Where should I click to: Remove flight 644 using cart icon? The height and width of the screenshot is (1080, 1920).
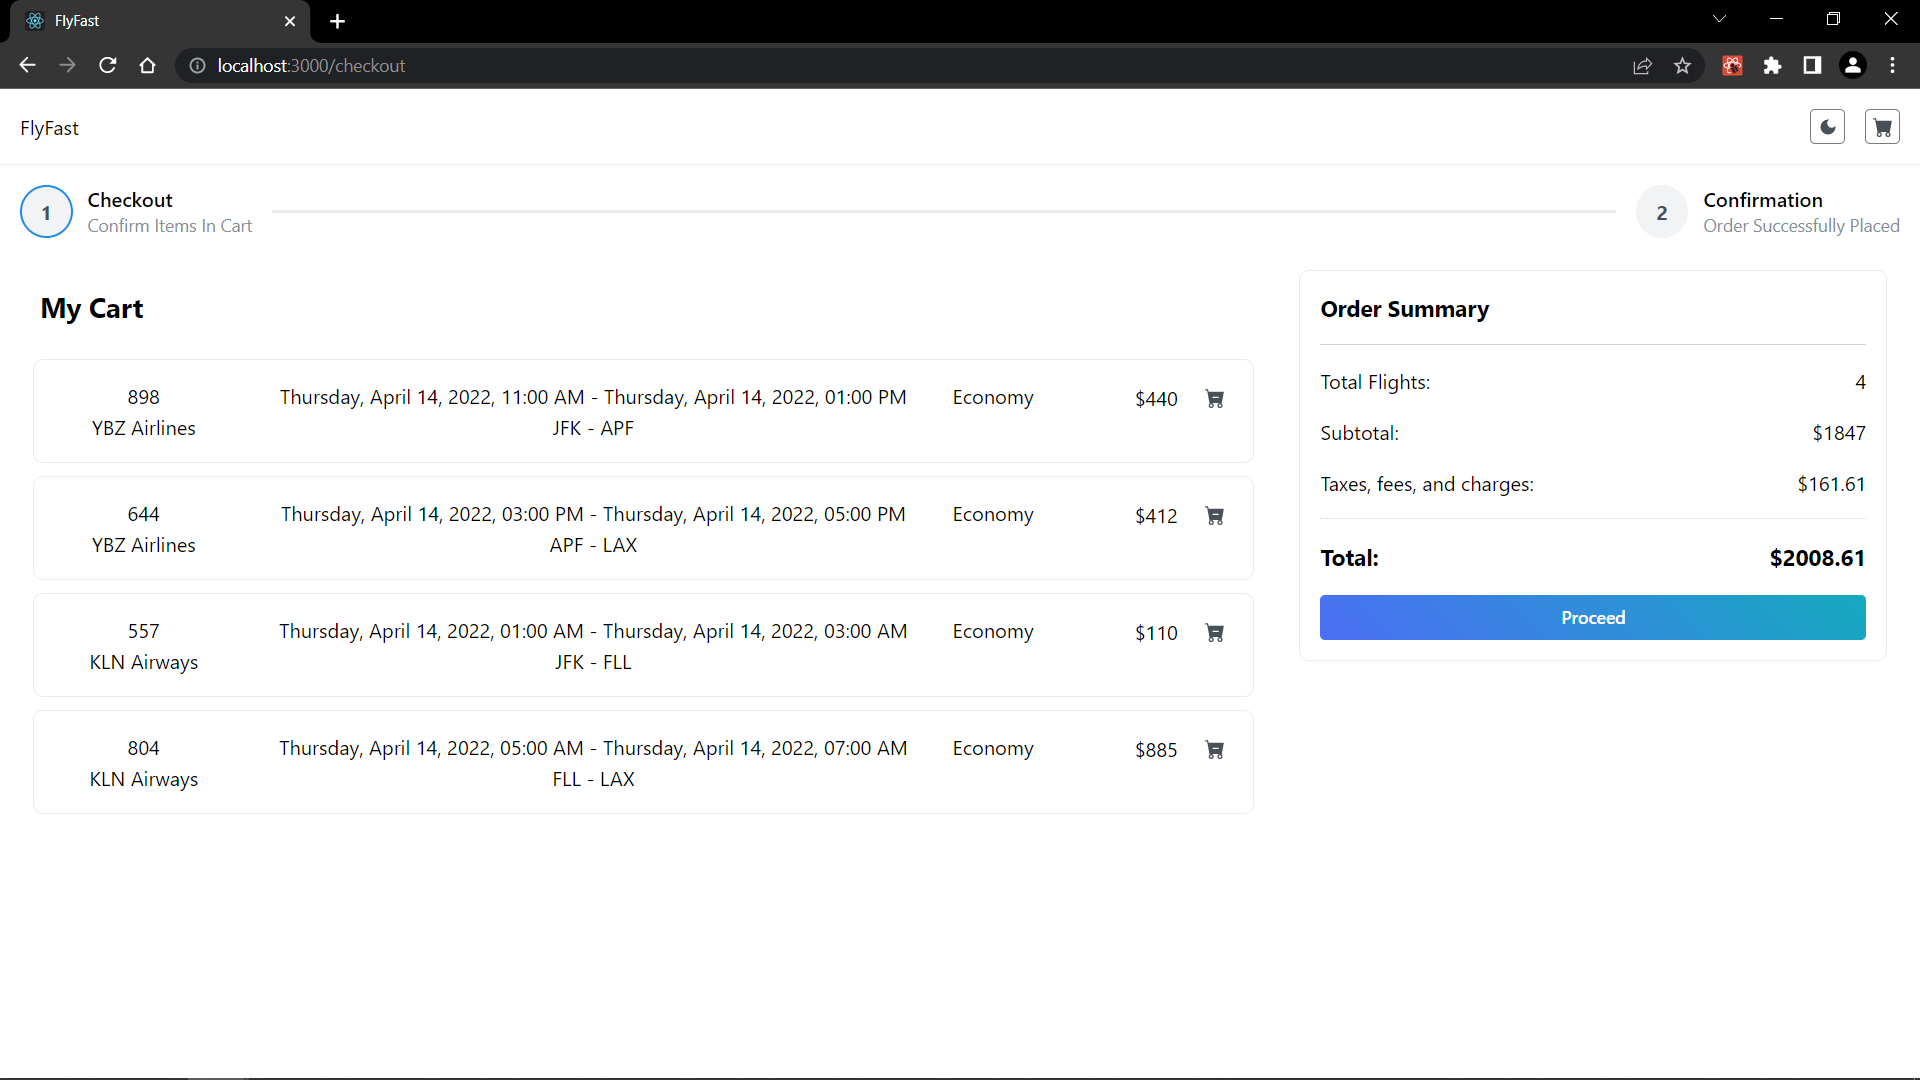(x=1215, y=516)
